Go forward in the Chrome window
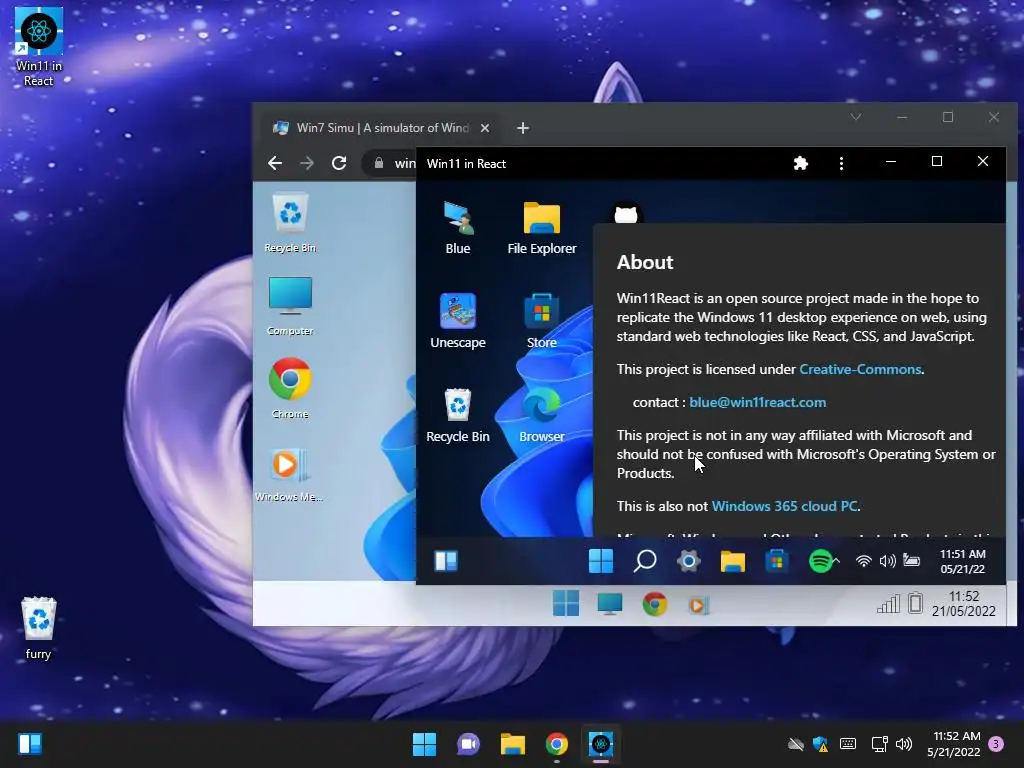Image resolution: width=1024 pixels, height=768 pixels. point(306,163)
